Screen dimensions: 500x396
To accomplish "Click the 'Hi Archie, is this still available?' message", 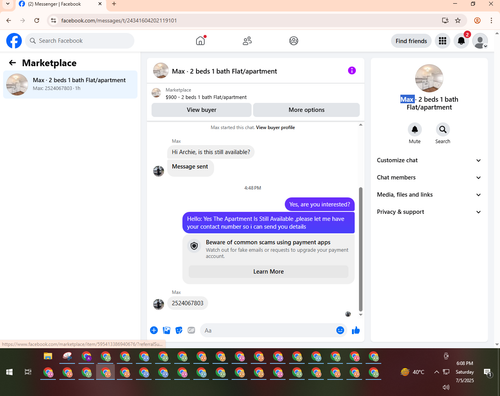I will 211,152.
